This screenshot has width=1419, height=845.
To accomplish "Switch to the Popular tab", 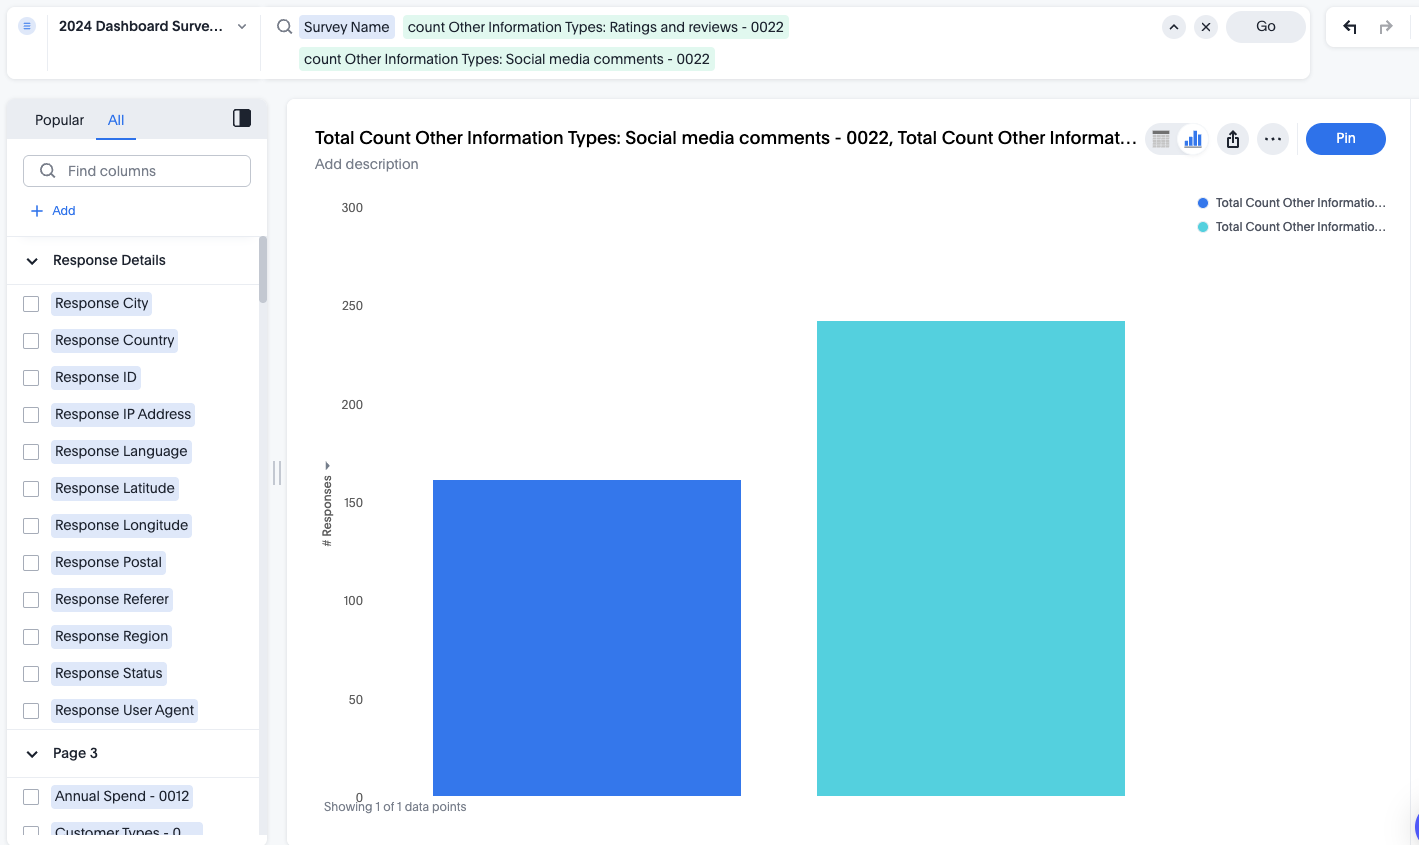I will click(x=60, y=120).
